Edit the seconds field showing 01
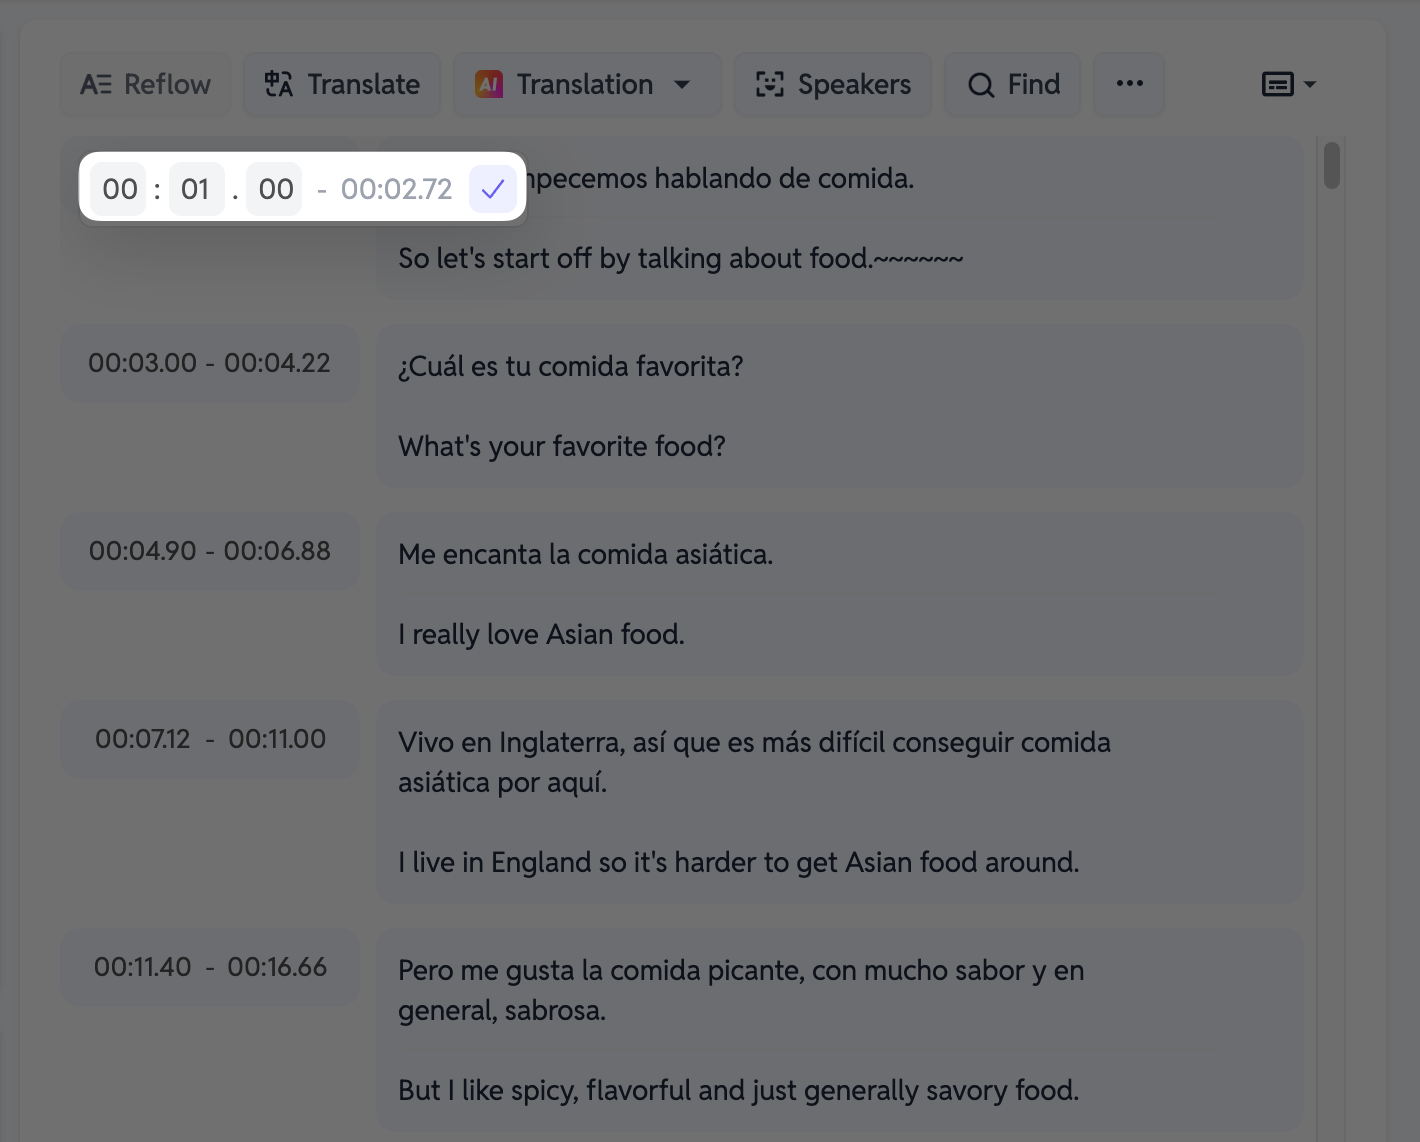This screenshot has width=1420, height=1142. tap(196, 189)
